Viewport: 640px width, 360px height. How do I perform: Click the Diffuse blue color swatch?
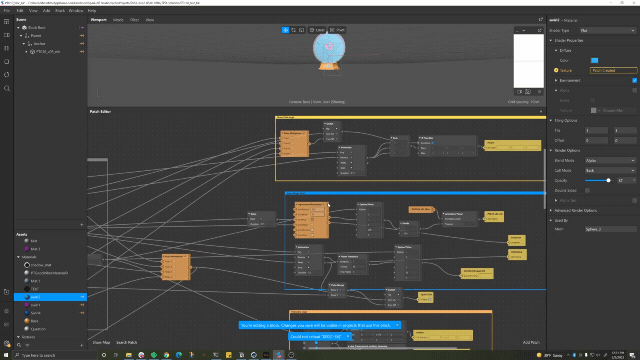pos(595,60)
